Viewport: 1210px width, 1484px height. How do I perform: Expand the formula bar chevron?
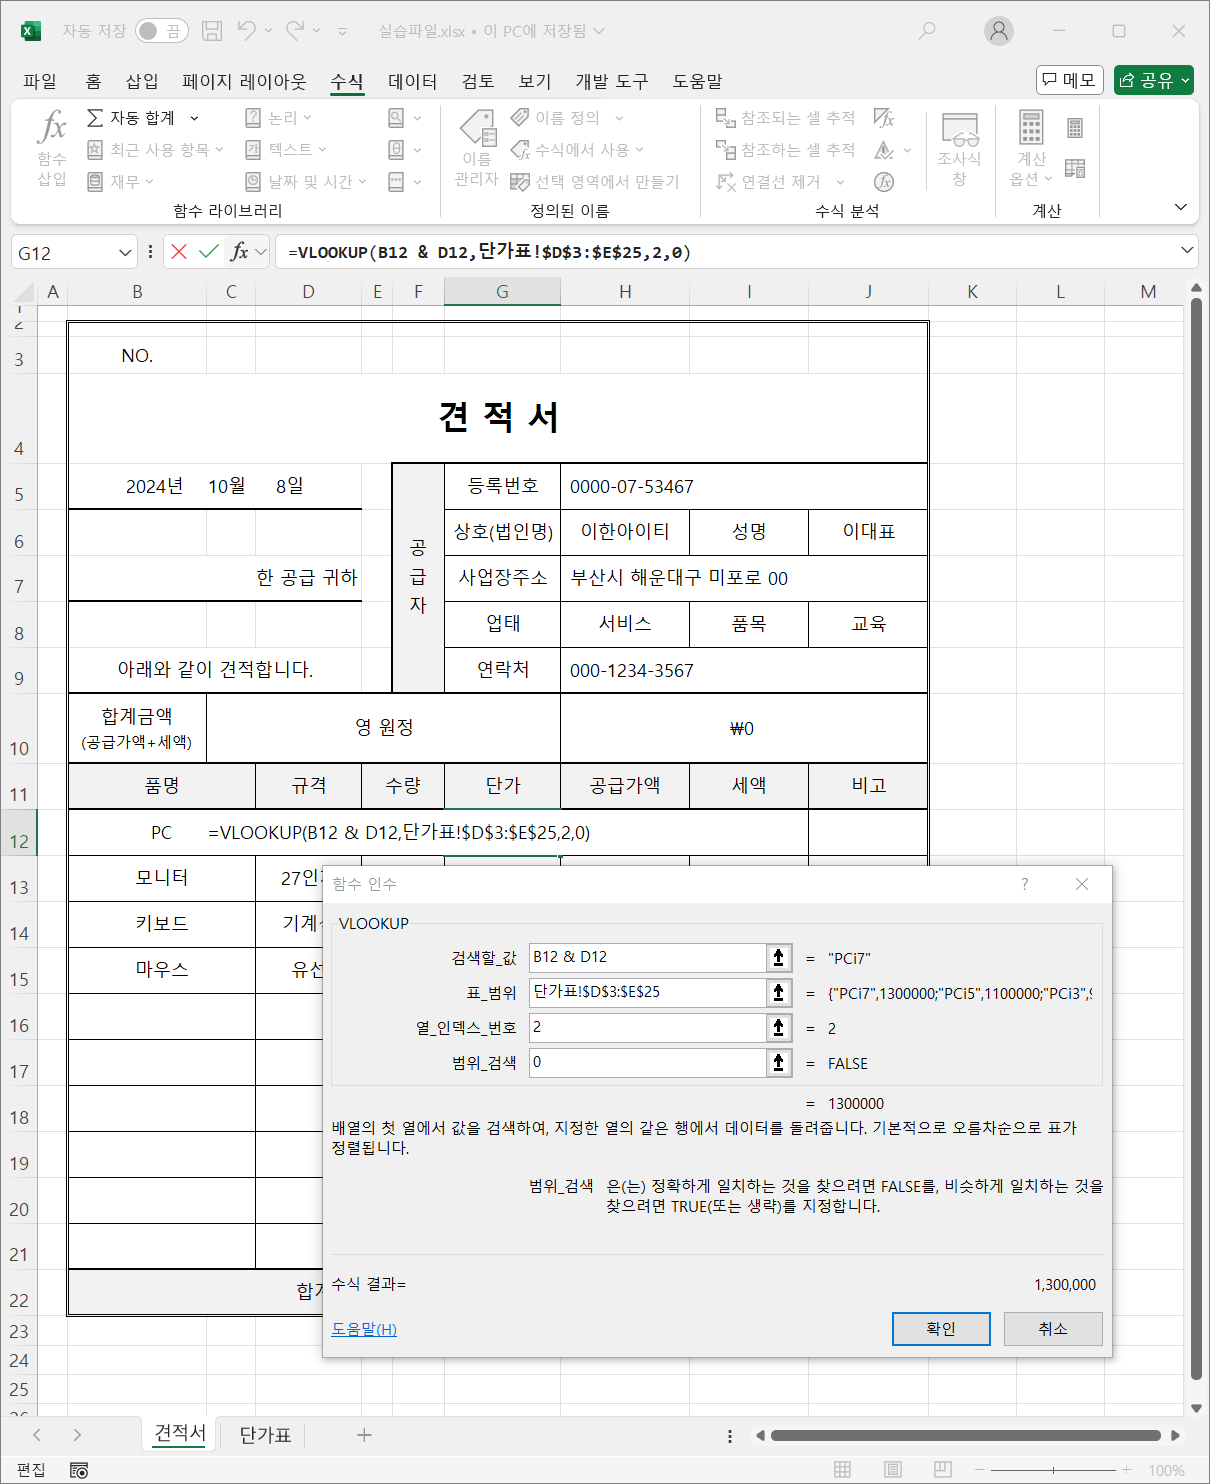(1187, 250)
